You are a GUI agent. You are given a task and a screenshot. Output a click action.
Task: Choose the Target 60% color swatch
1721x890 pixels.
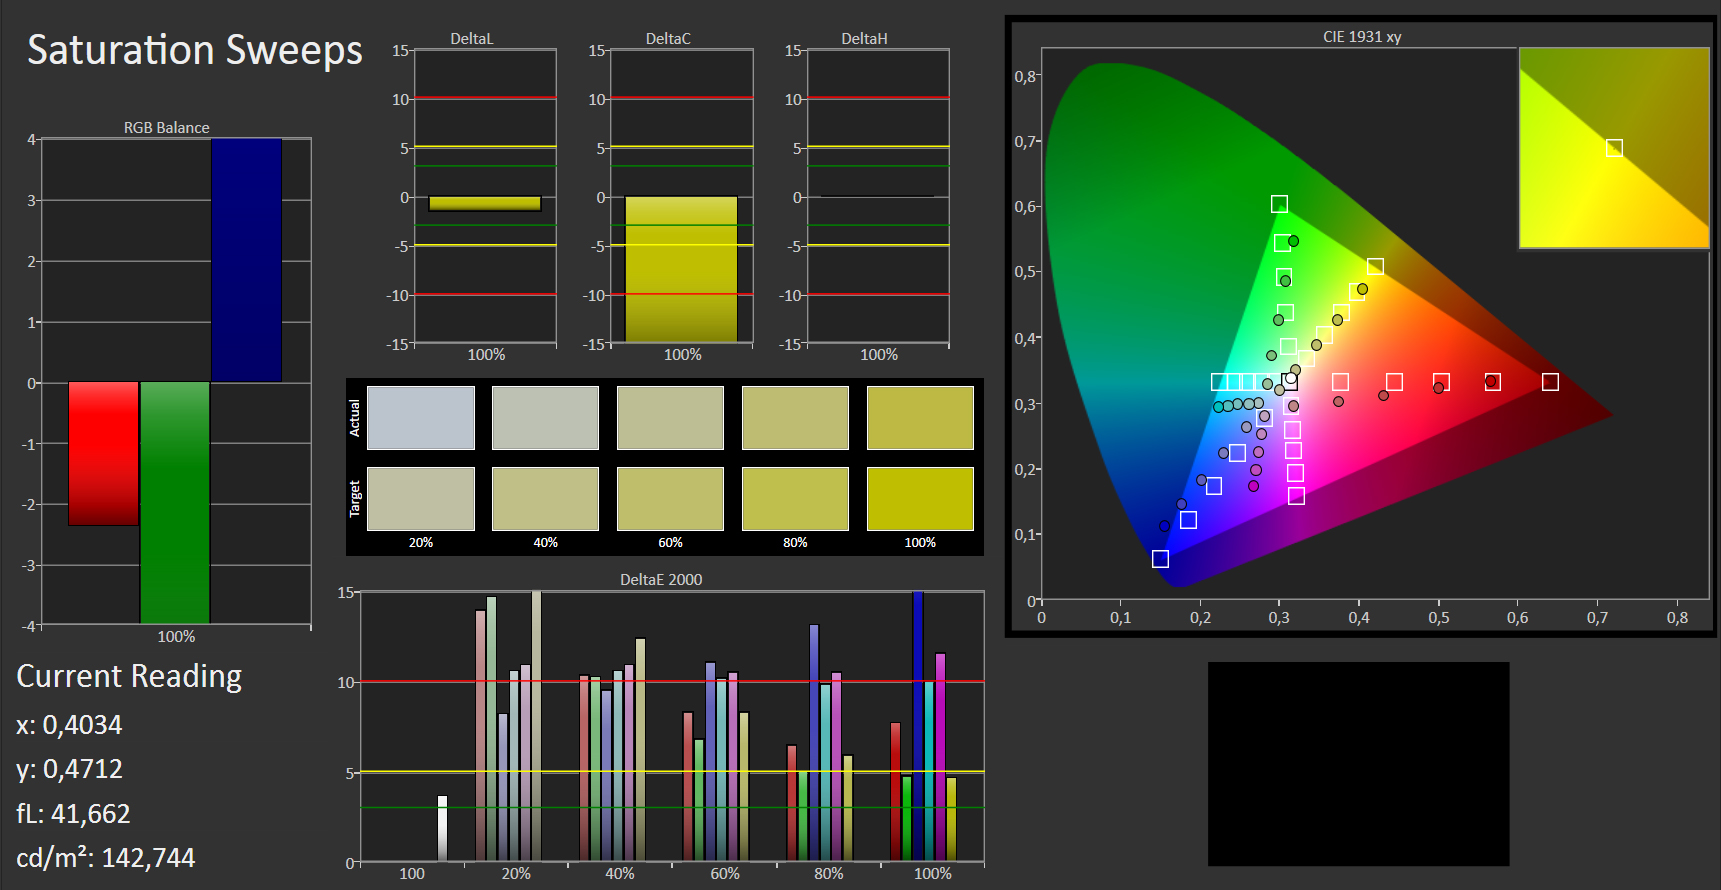[670, 499]
